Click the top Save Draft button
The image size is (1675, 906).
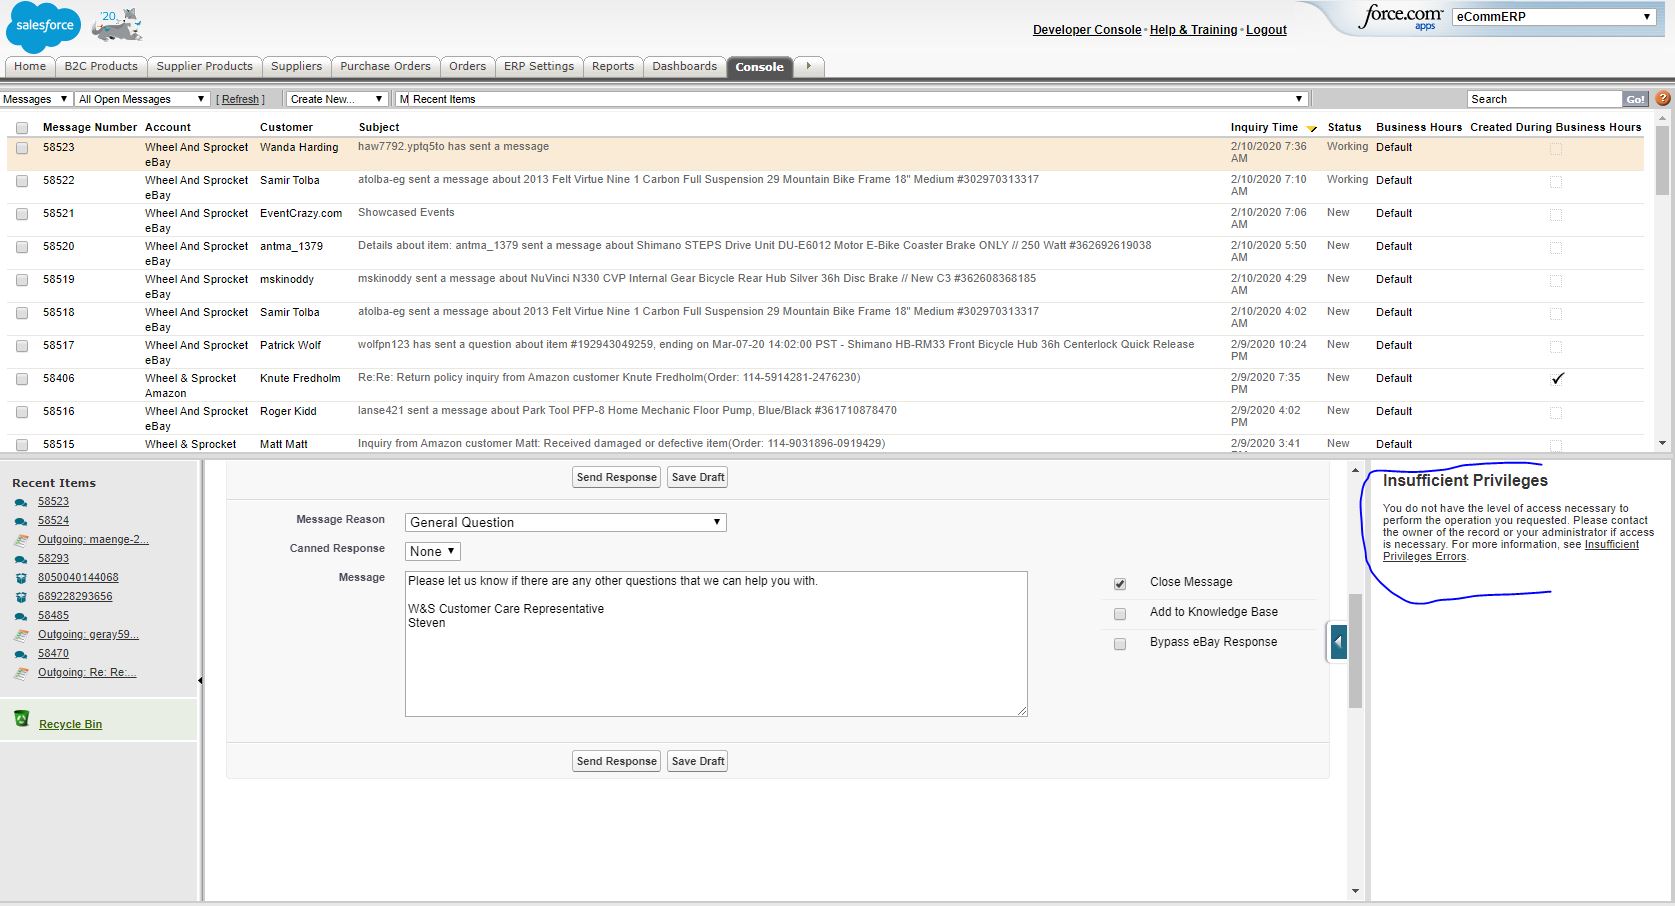point(698,477)
